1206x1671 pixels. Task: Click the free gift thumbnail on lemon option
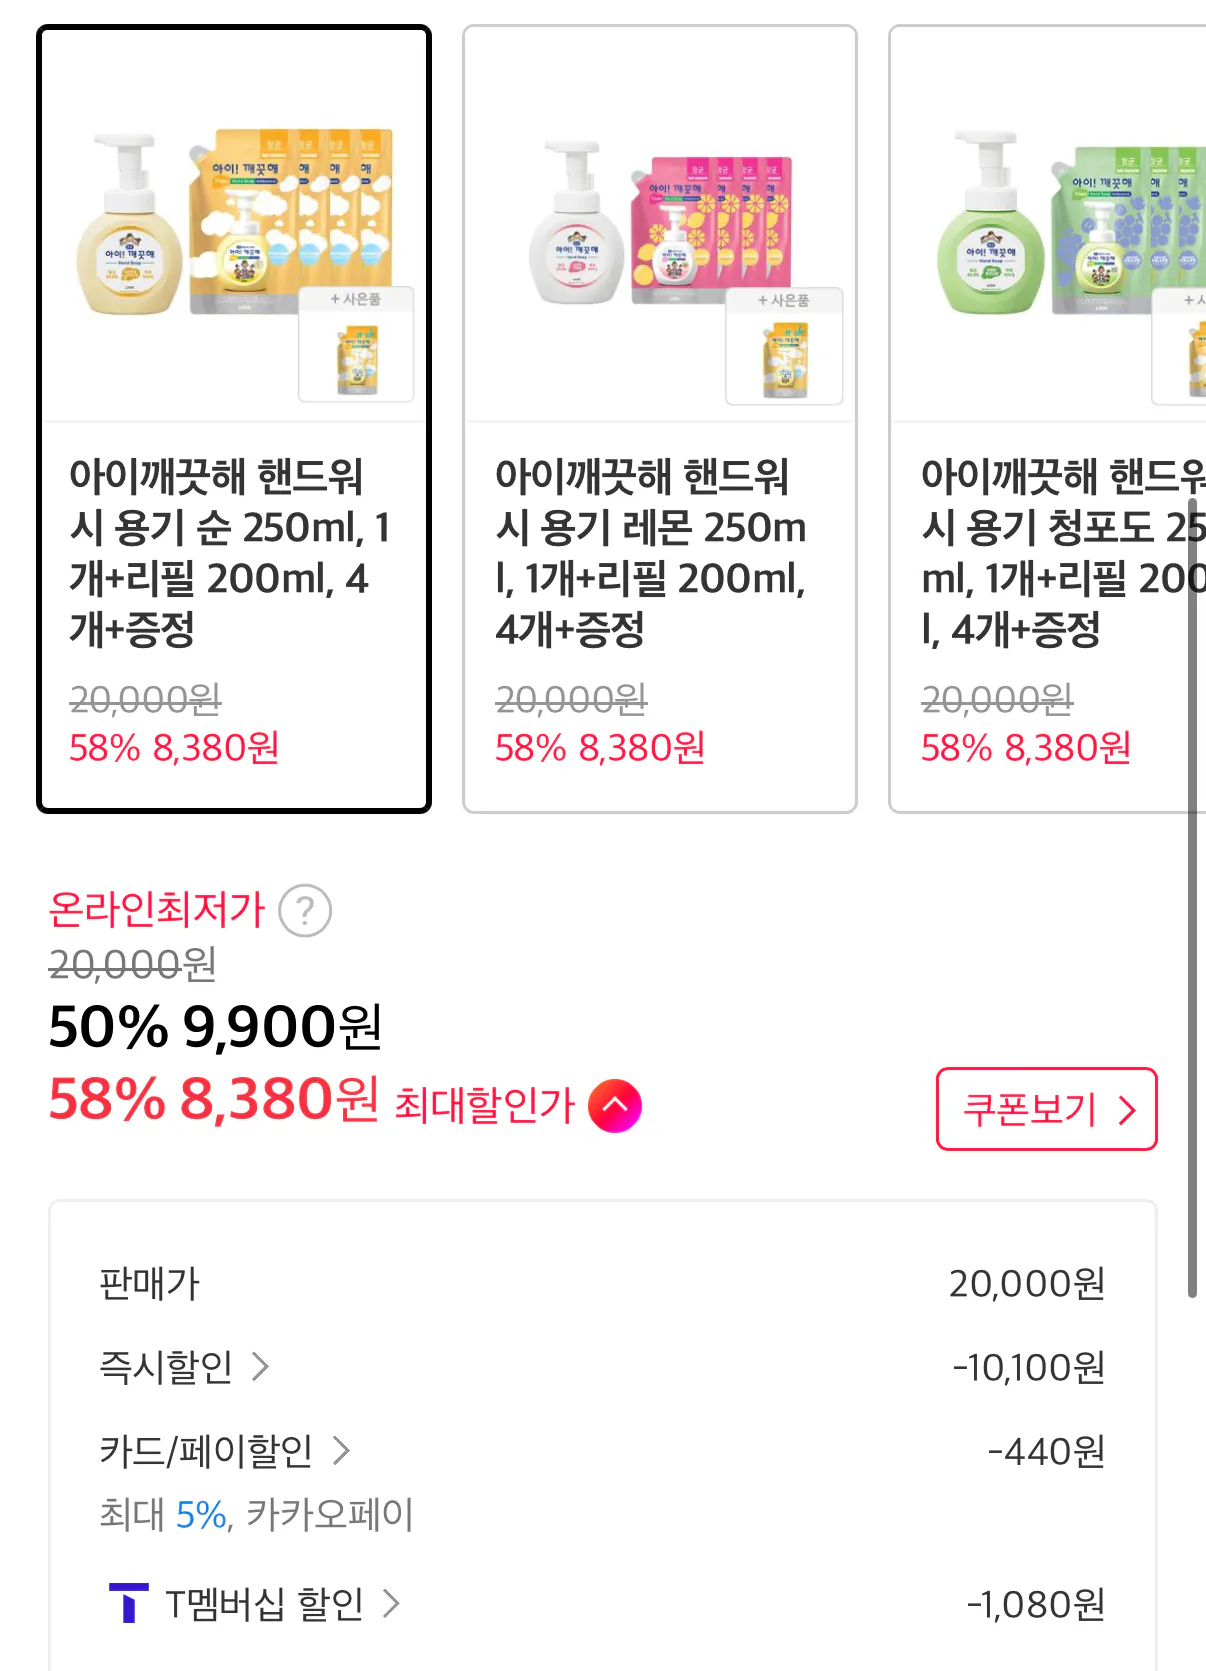pyautogui.click(x=784, y=348)
